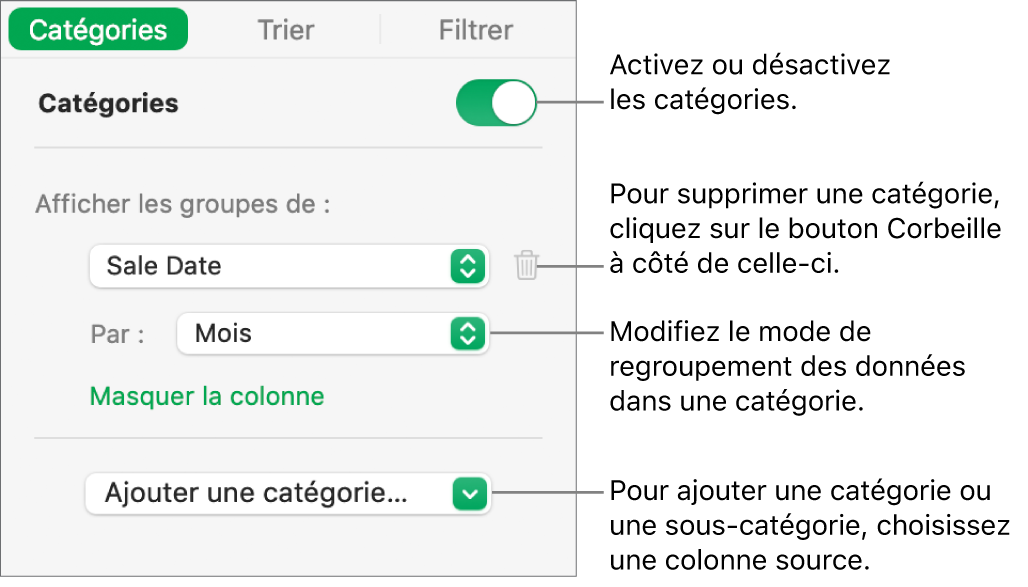Click the Activez ou désactivez les catégories annotation
This screenshot has width=1028, height=587.
[x=749, y=84]
